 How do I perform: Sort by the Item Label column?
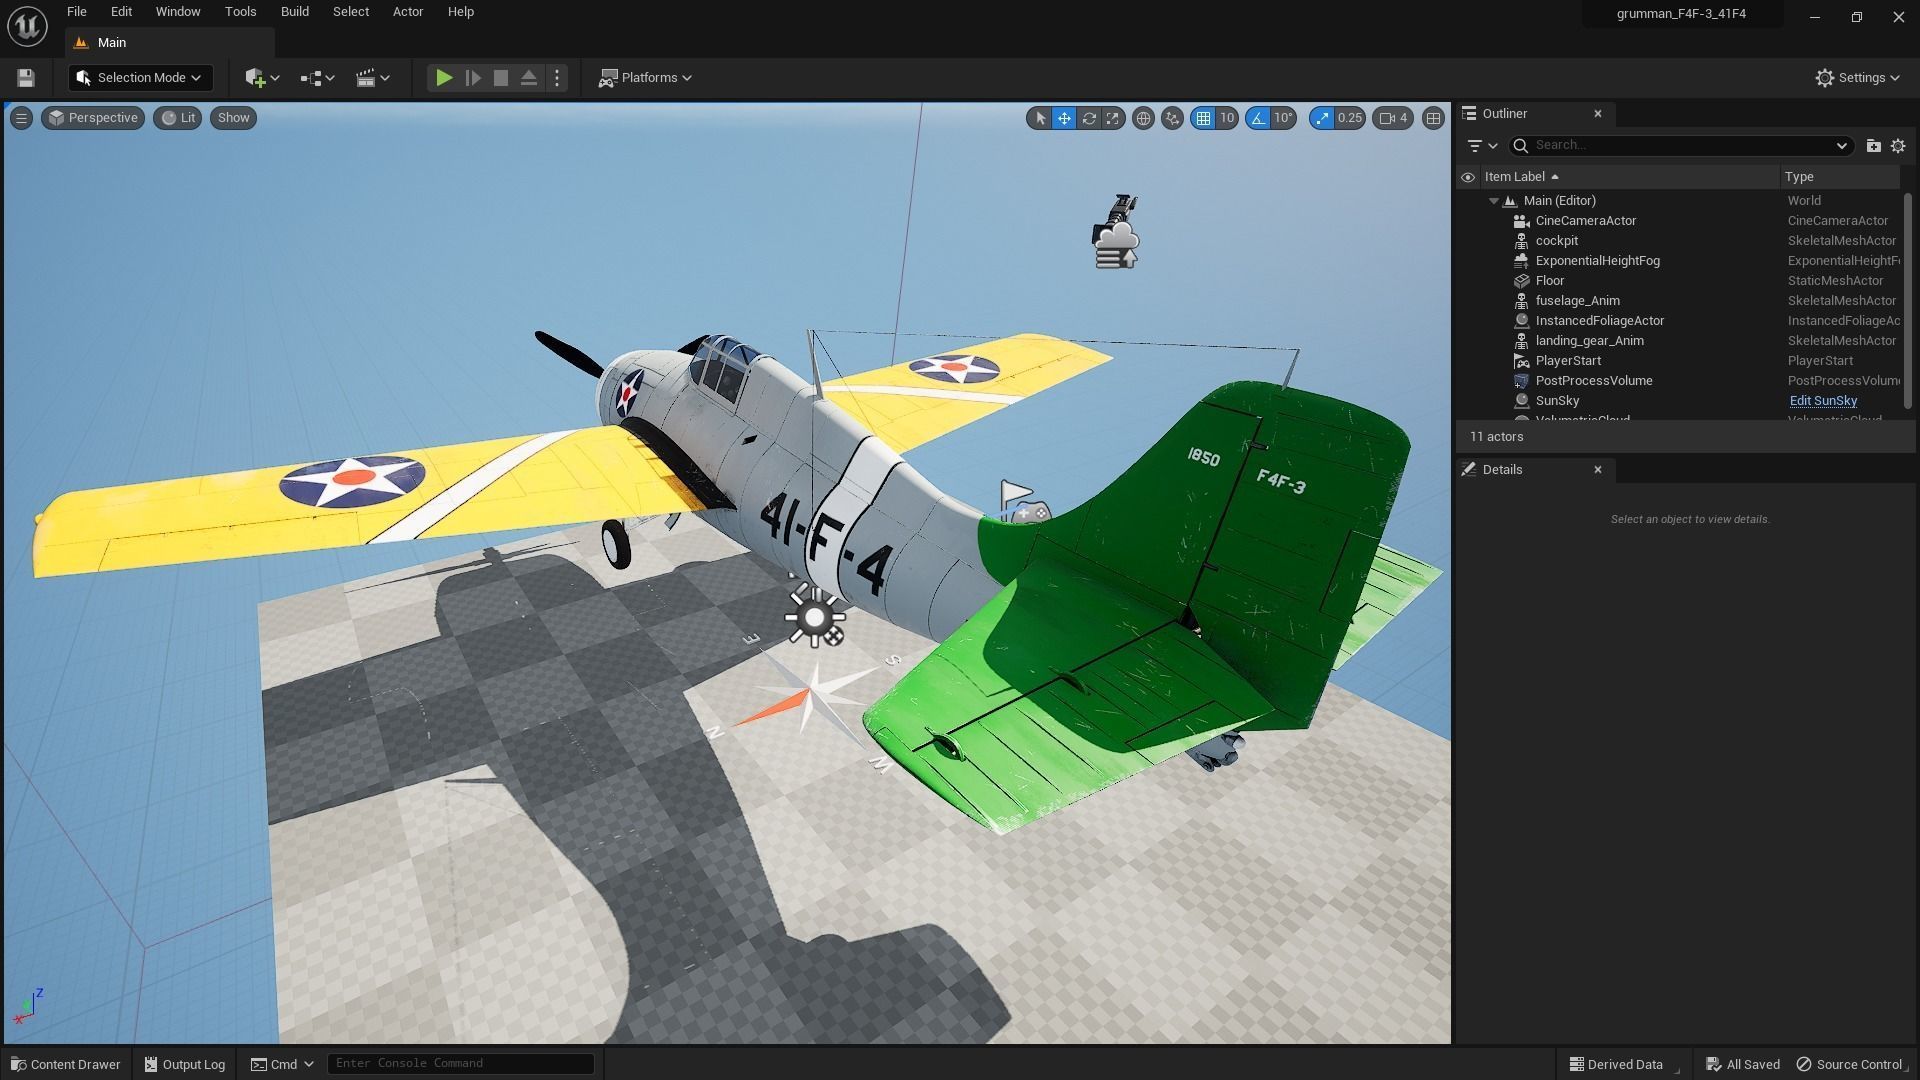tap(1629, 177)
